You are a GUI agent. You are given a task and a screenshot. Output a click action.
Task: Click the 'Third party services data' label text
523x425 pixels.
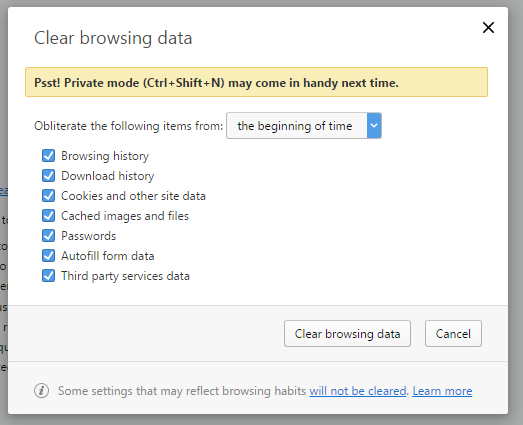(x=125, y=276)
